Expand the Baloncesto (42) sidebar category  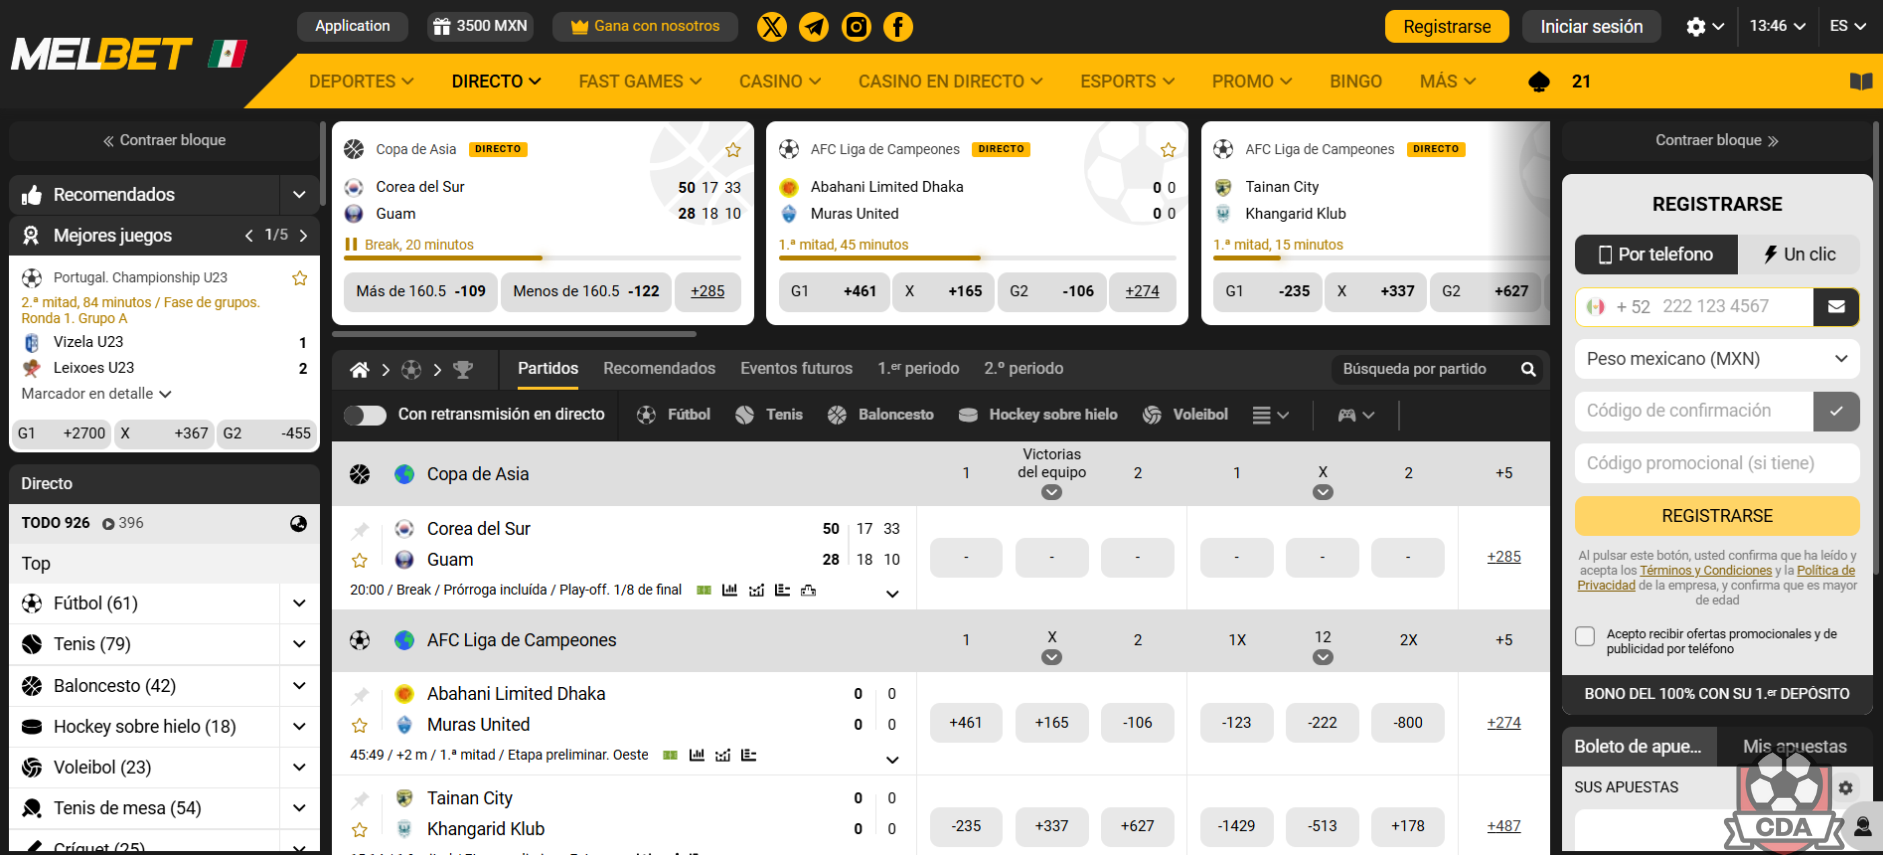click(299, 686)
